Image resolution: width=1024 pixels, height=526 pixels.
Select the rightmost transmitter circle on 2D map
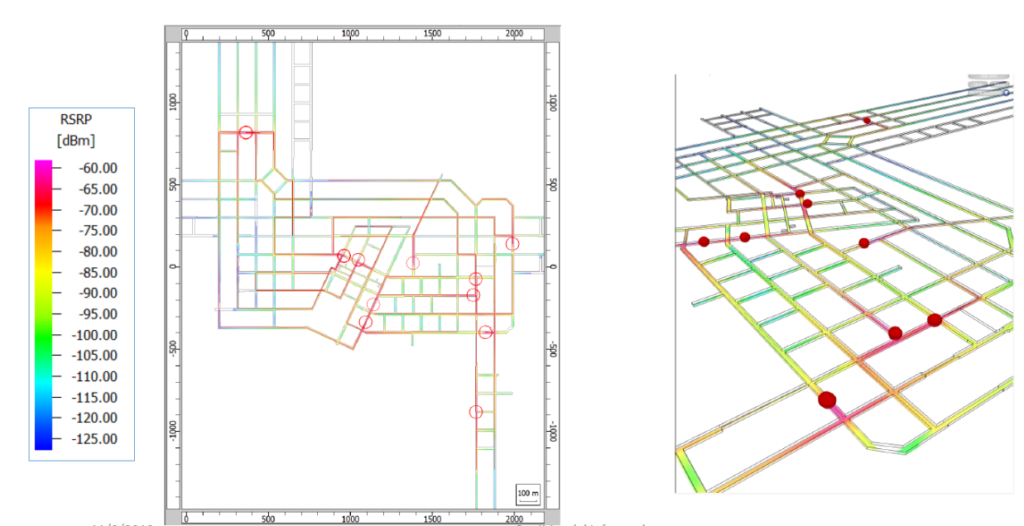(x=512, y=244)
